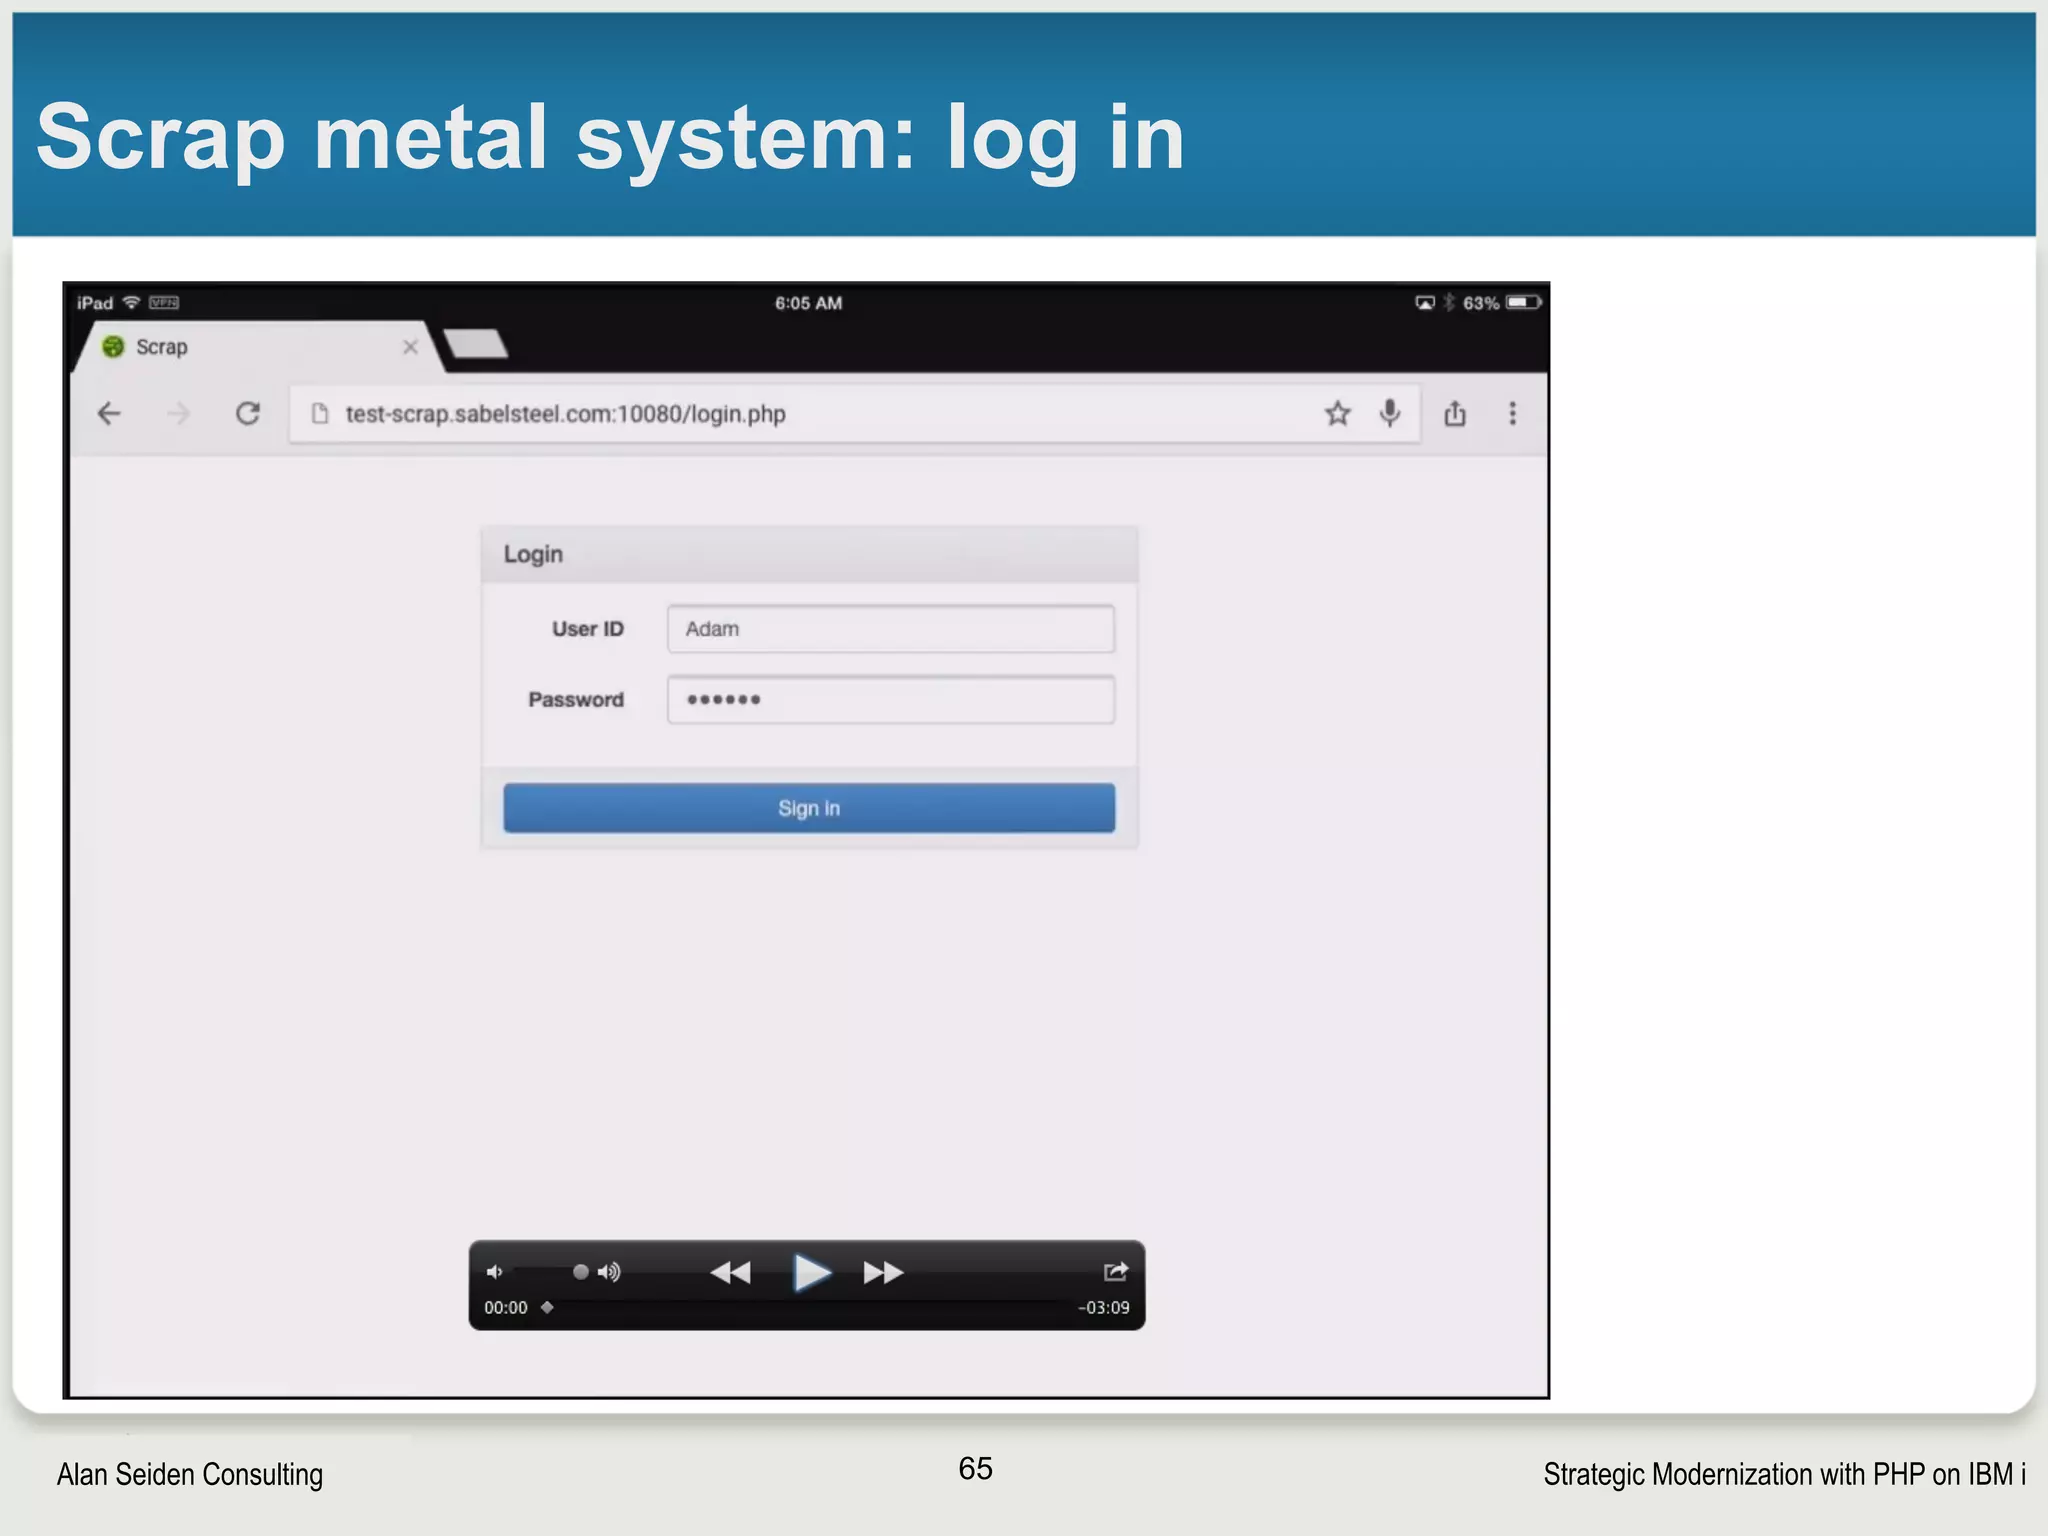Click the browser forward arrow

pos(178,413)
